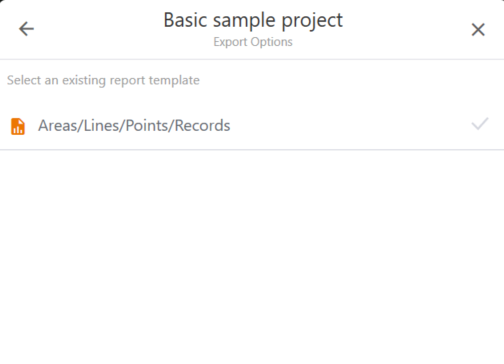This screenshot has height=364, width=504.
Task: Click the divider under the template row
Action: (x=252, y=150)
